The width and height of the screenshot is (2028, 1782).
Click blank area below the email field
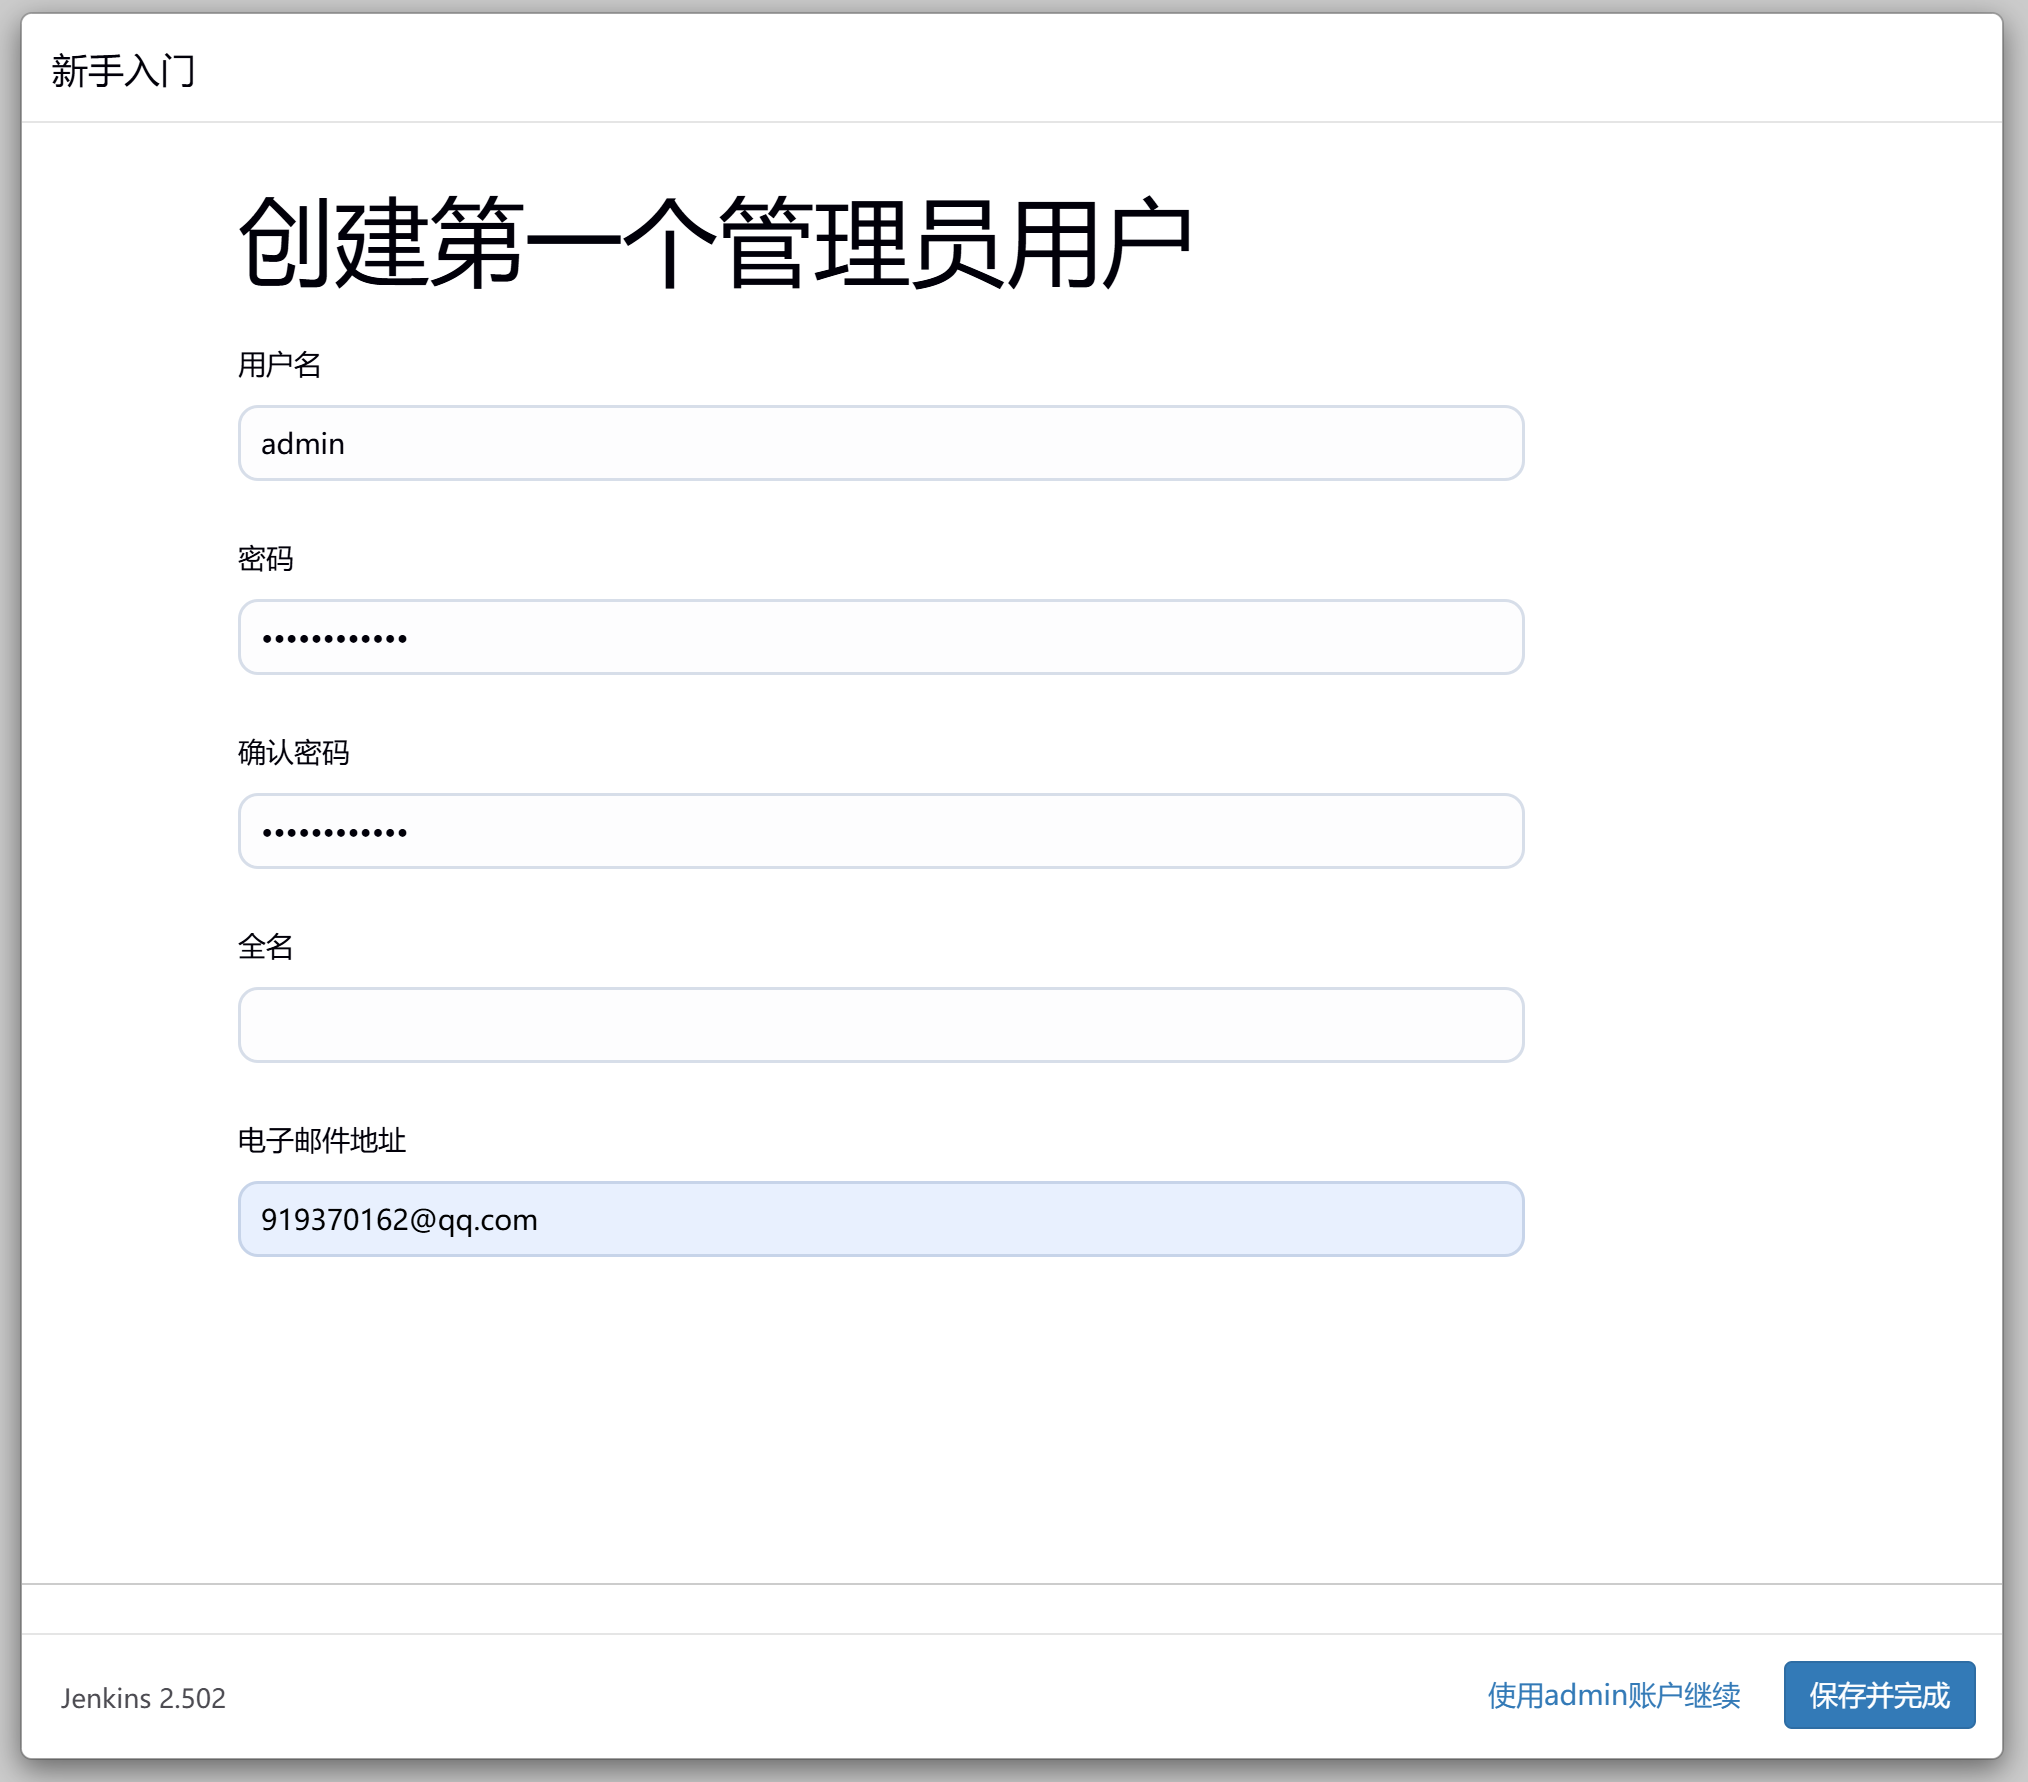tap(880, 1420)
